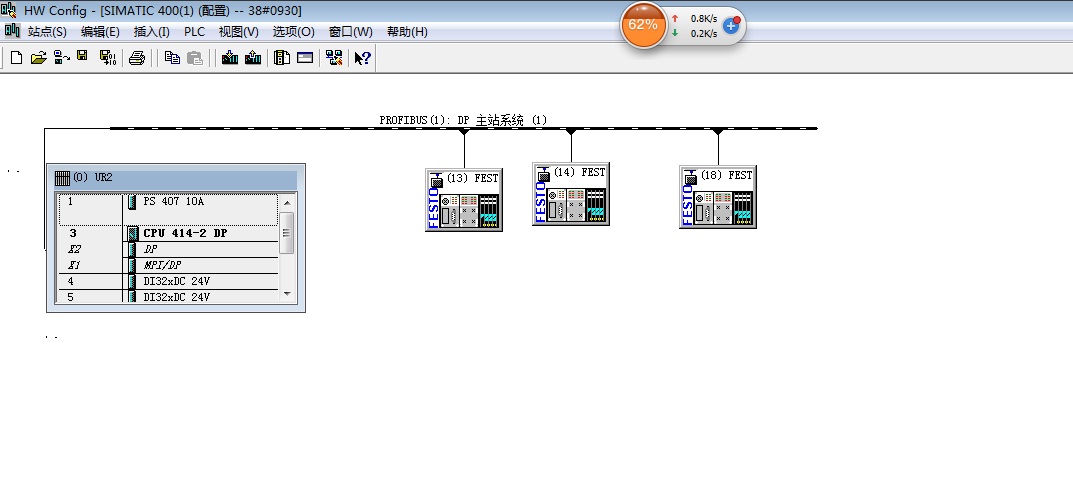
Task: Click the Open Online station toolbar icon
Action: 62,58
